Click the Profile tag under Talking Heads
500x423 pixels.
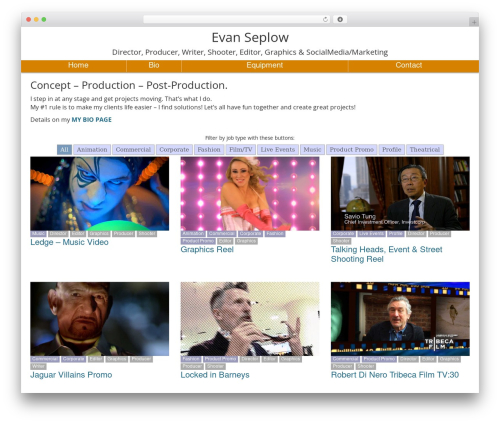coord(396,234)
